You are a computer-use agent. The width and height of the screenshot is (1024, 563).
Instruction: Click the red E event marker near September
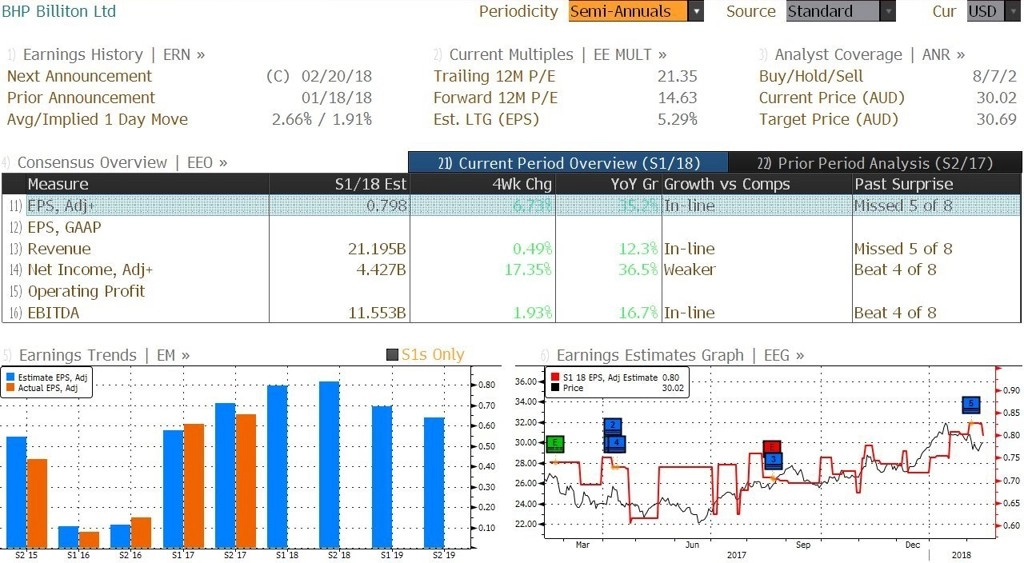coord(773,447)
